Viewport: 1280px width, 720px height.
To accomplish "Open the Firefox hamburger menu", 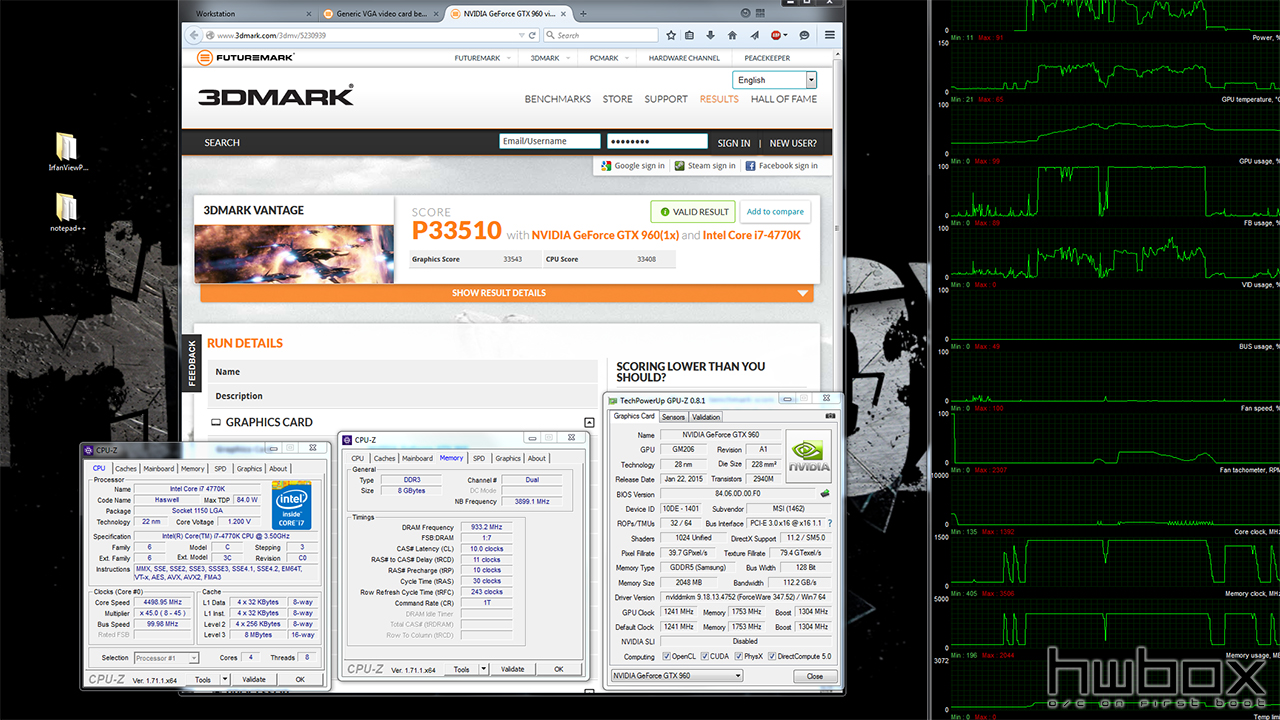I will pyautogui.click(x=829, y=35).
